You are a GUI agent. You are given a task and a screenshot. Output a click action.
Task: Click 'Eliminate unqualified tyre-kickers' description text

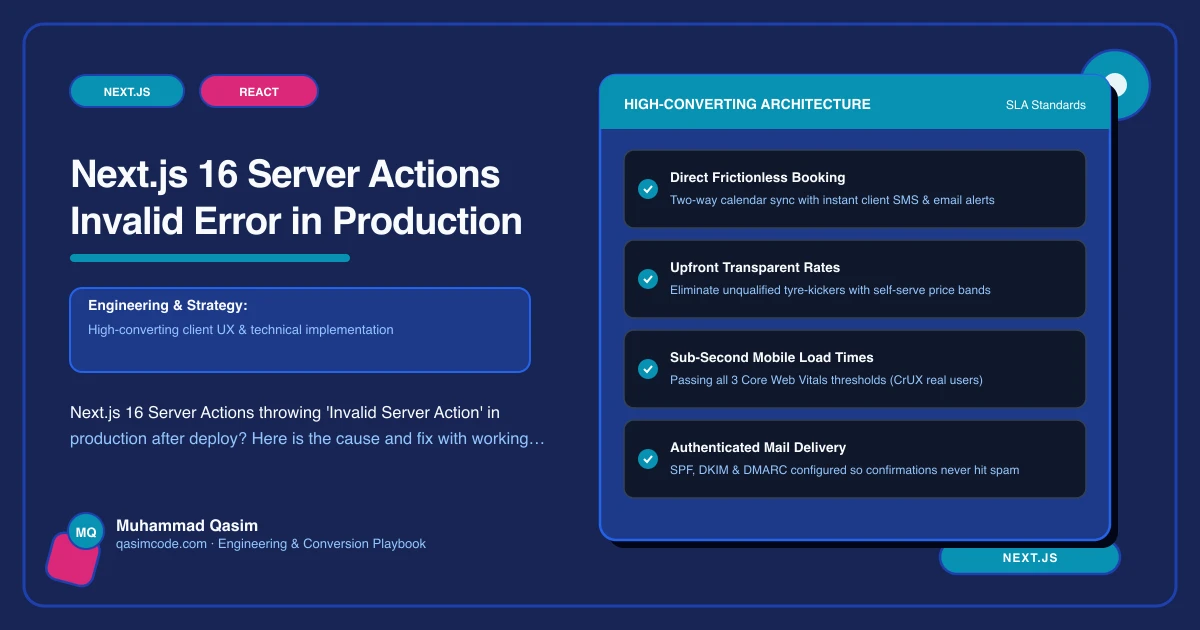click(830, 290)
